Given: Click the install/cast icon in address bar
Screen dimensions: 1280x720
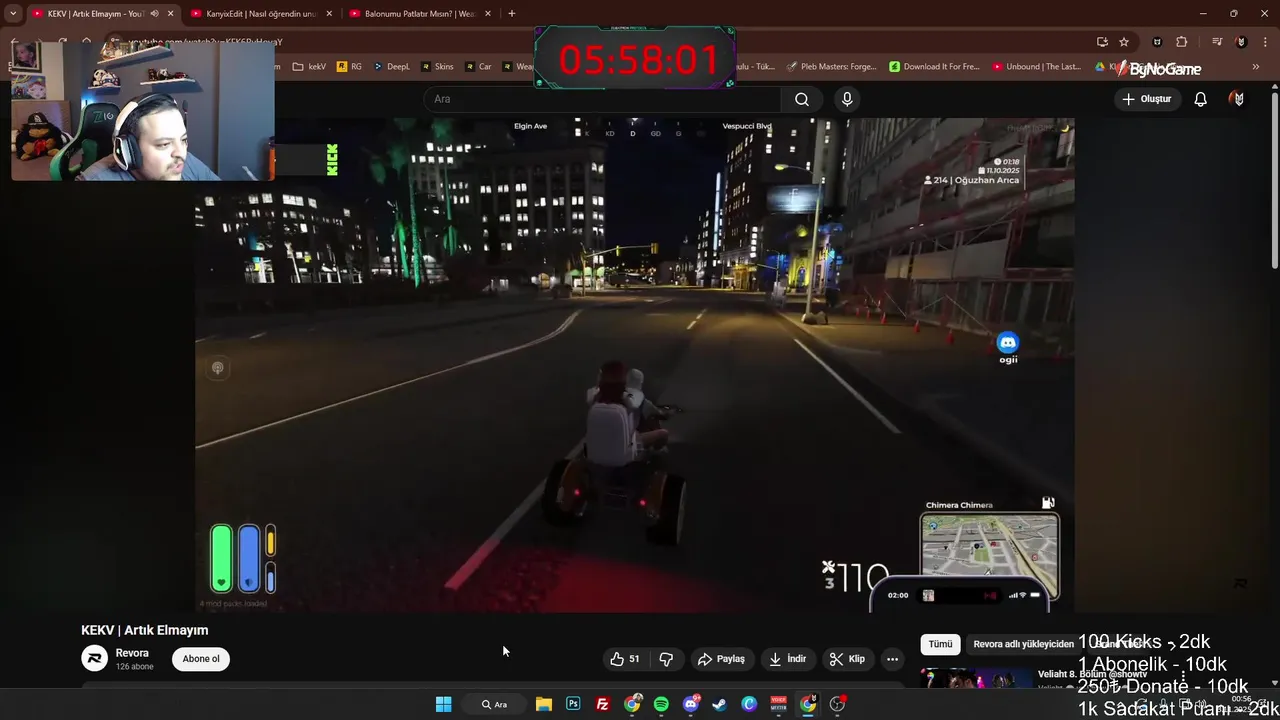Looking at the screenshot, I should pyautogui.click(x=1102, y=42).
